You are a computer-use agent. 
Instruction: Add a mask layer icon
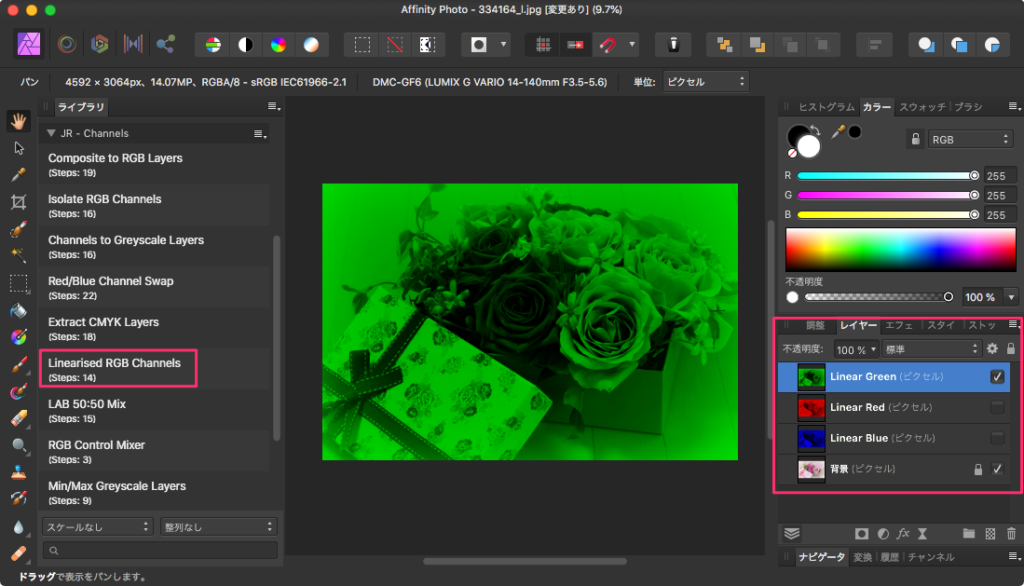click(x=860, y=534)
